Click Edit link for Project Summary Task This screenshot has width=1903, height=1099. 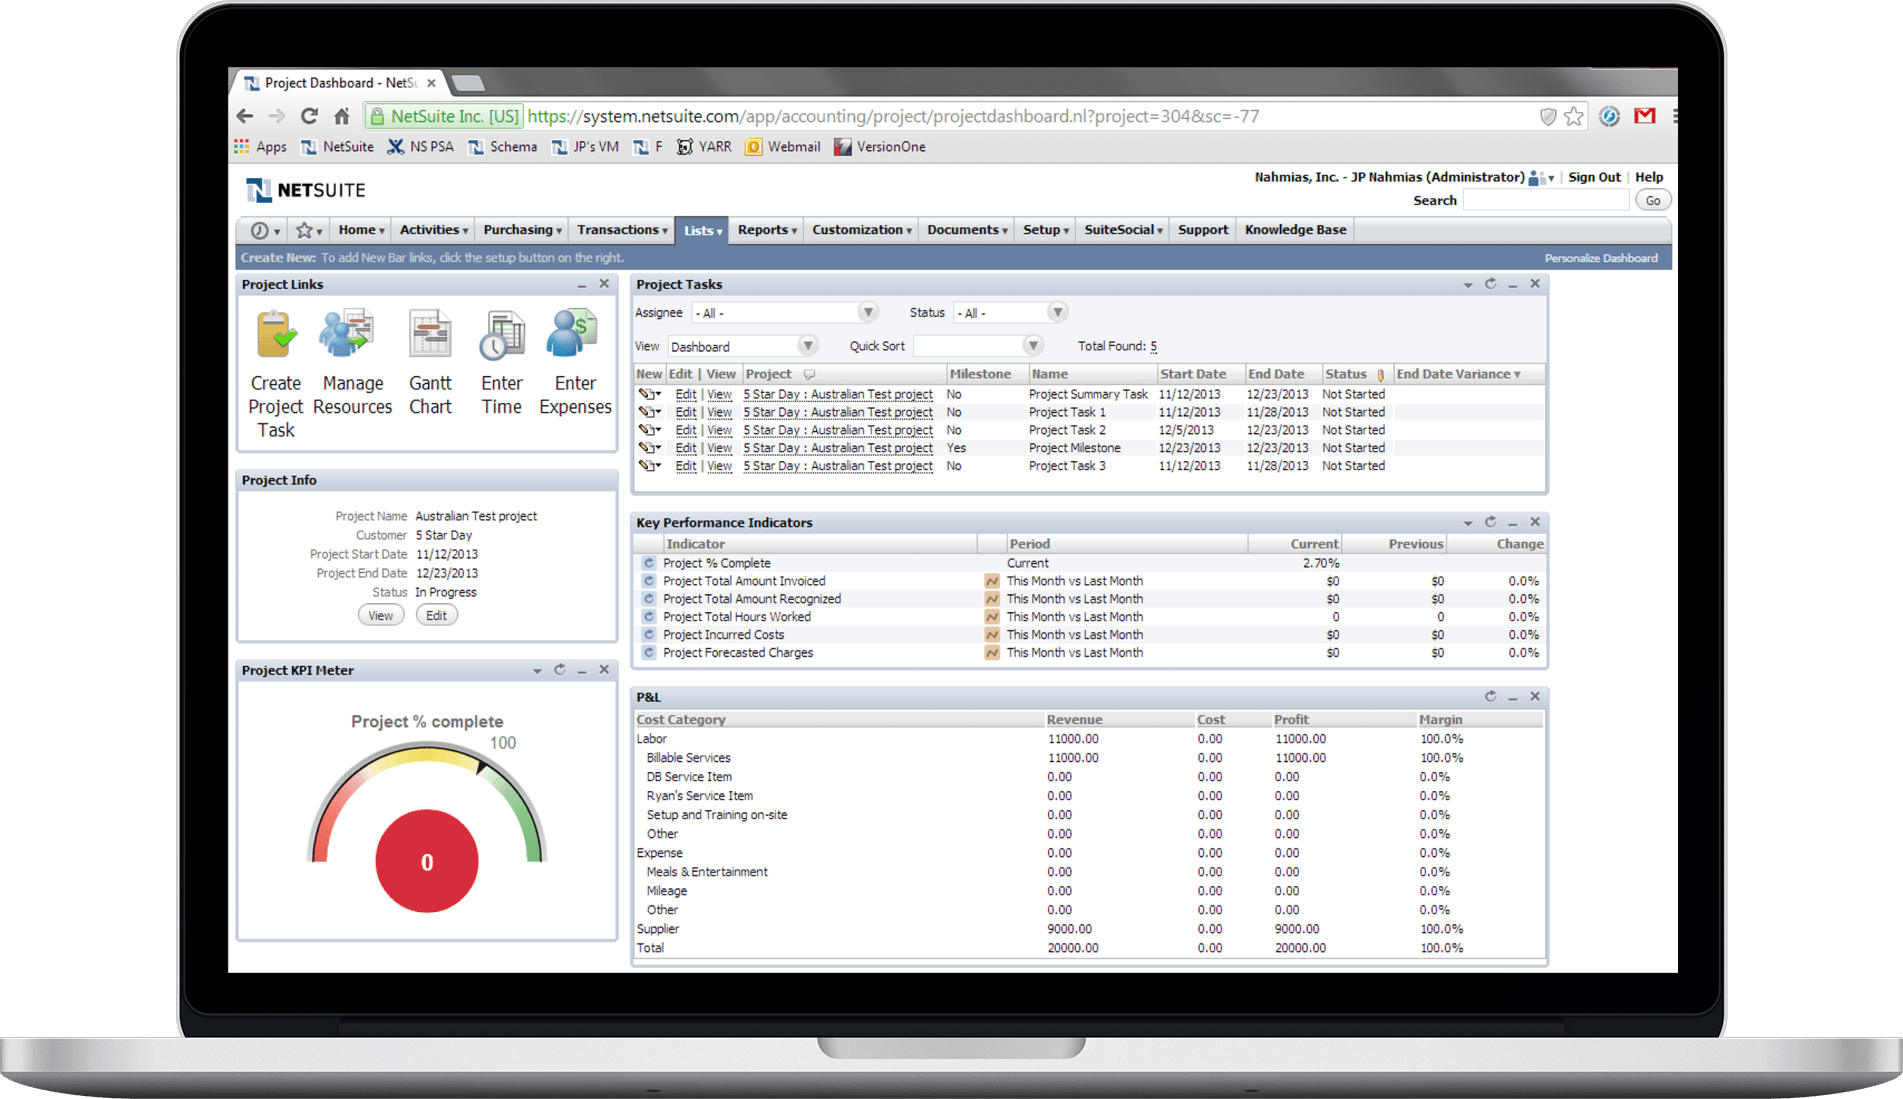[686, 394]
